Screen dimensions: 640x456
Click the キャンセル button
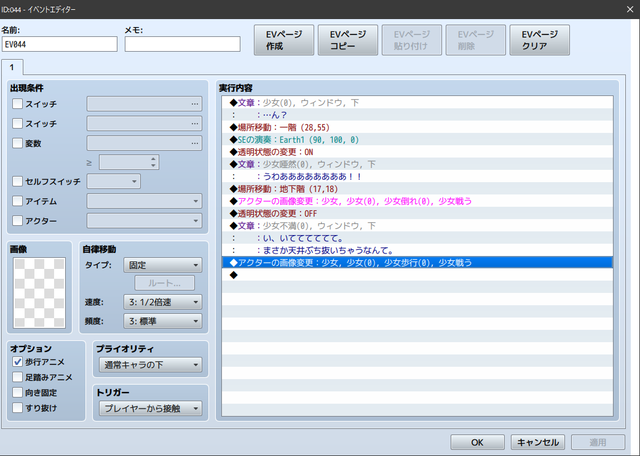pos(538,442)
